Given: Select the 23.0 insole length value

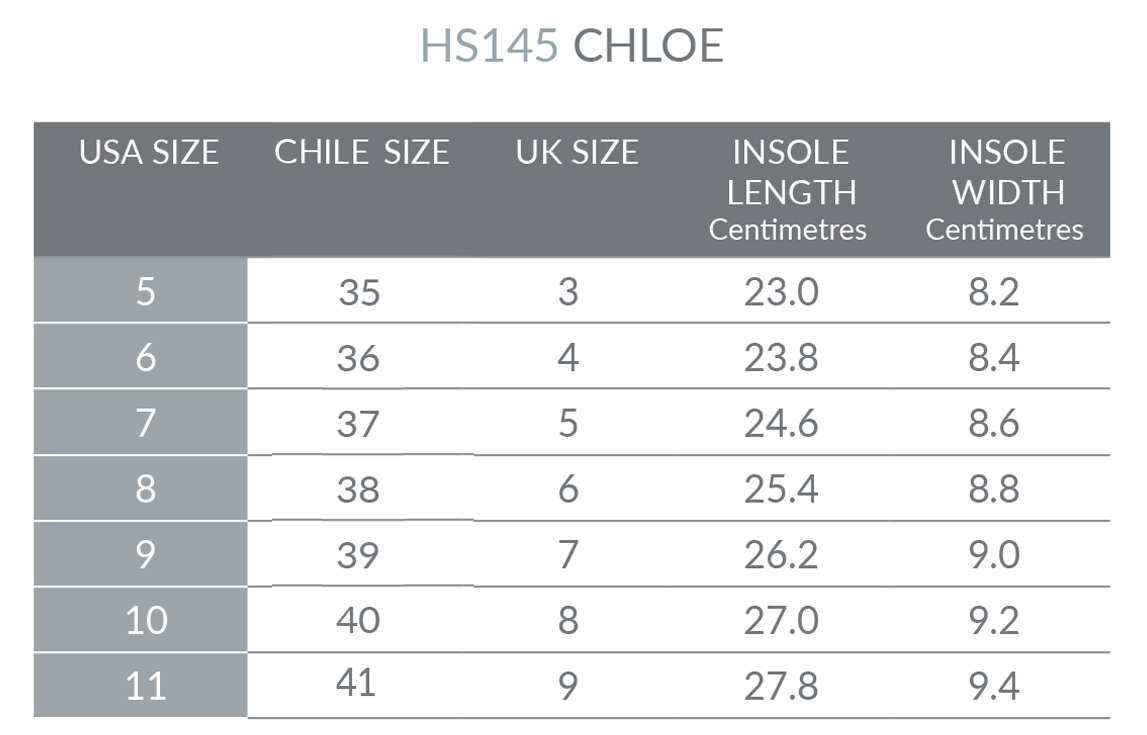Looking at the screenshot, I should click(781, 292).
